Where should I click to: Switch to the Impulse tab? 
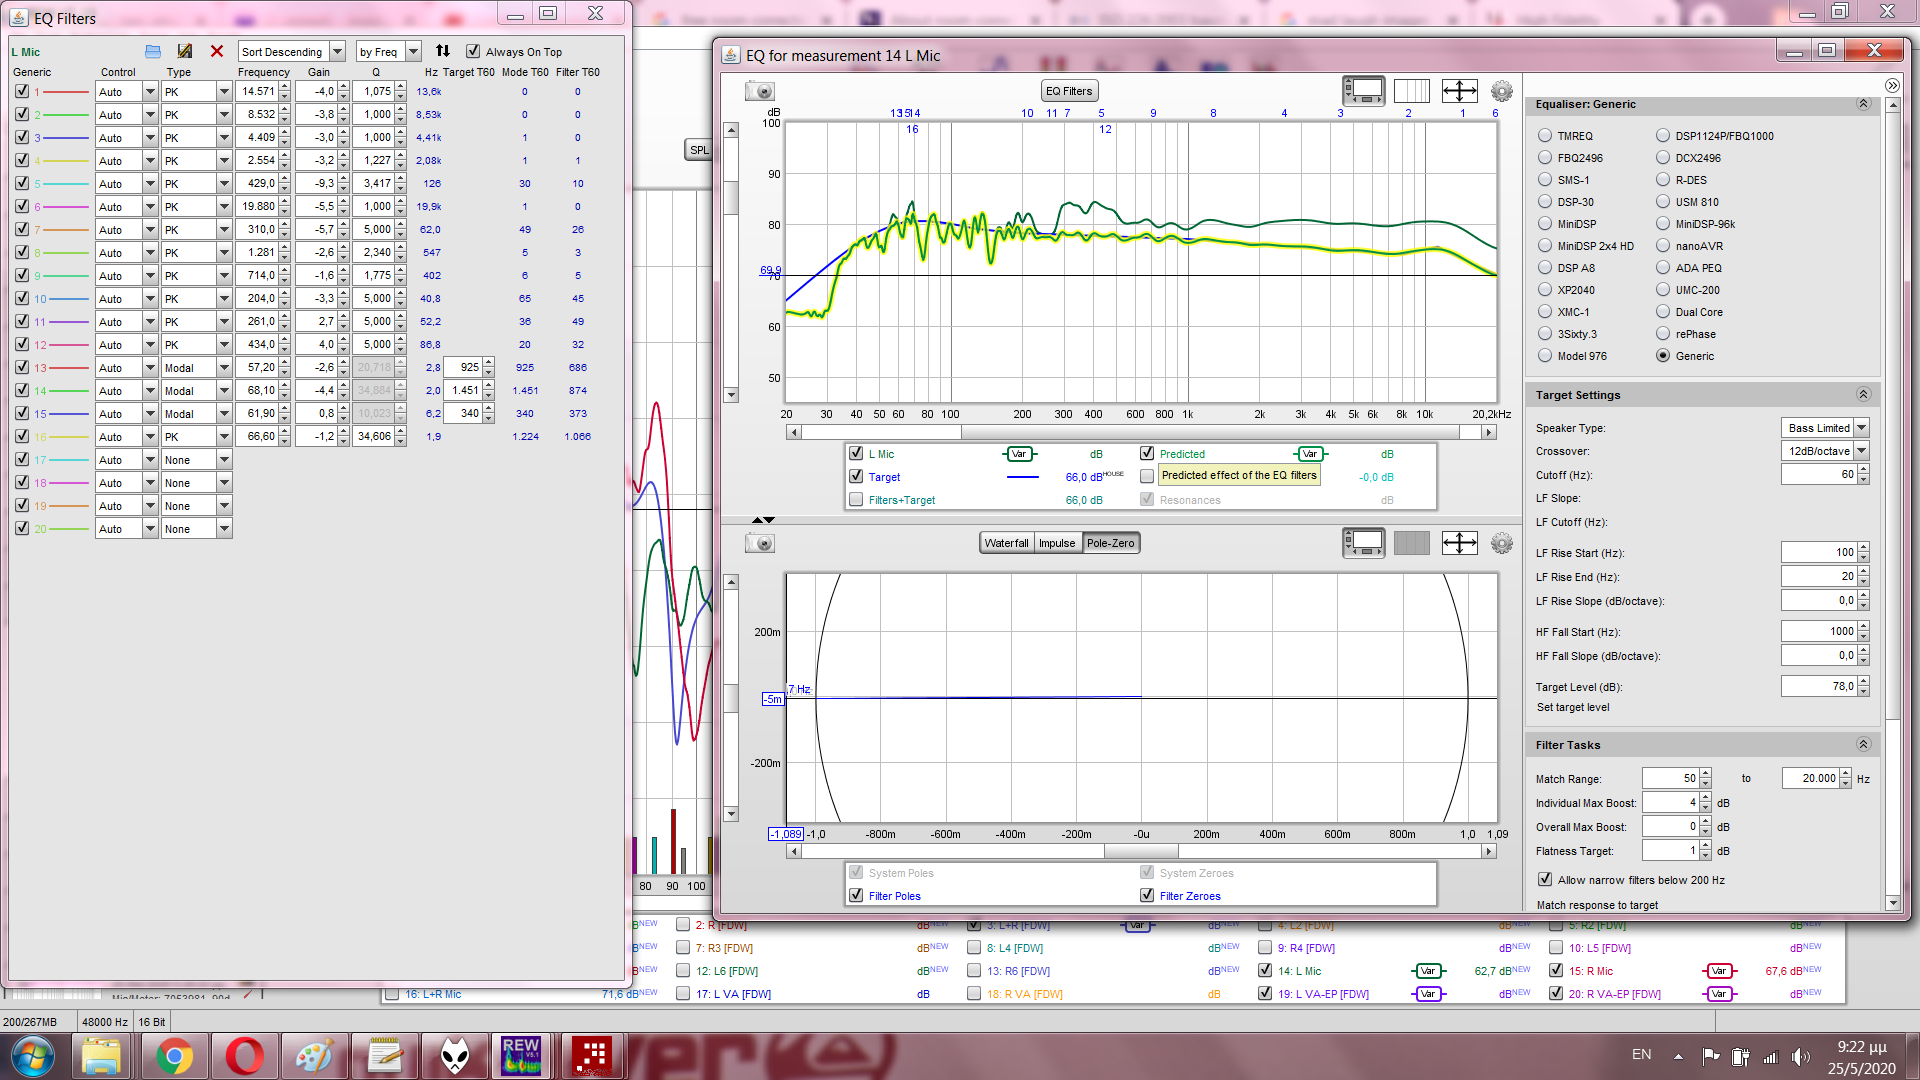click(1057, 543)
